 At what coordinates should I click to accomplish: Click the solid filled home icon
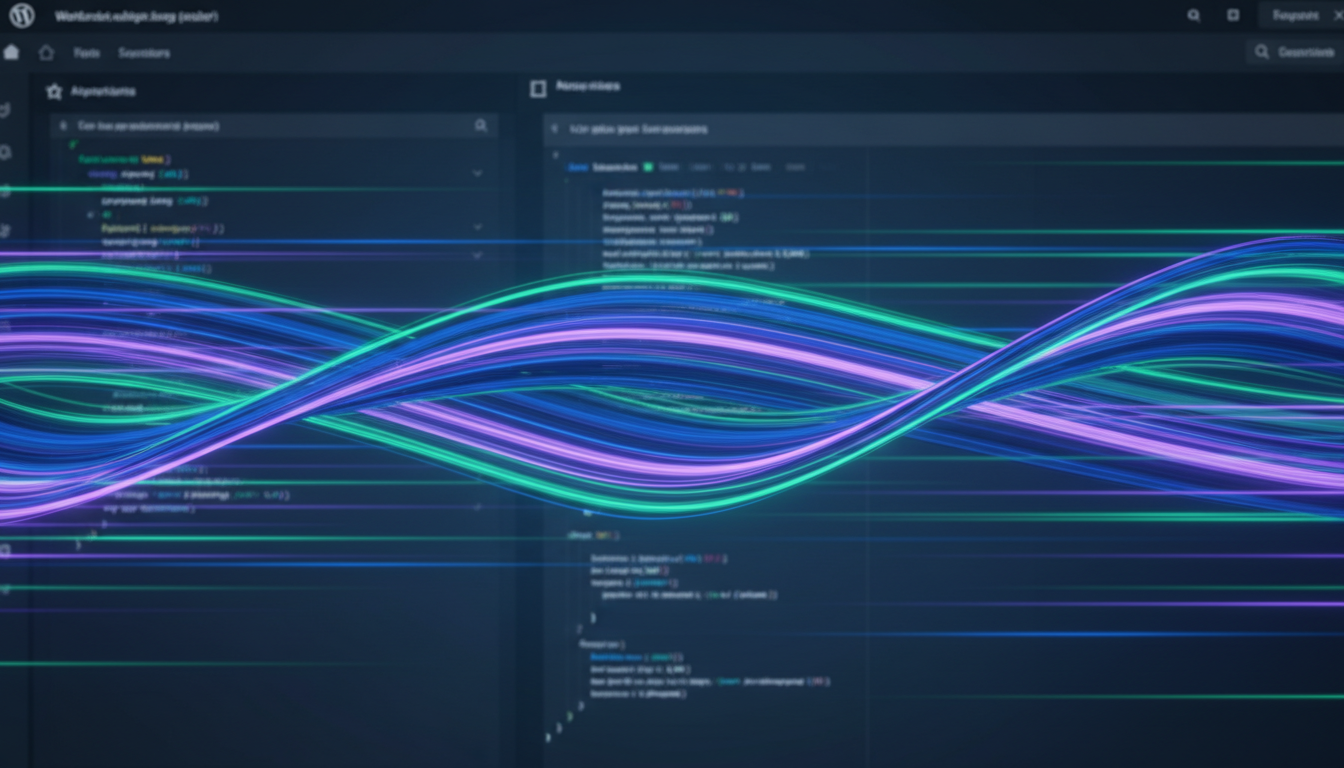pyautogui.click(x=11, y=53)
